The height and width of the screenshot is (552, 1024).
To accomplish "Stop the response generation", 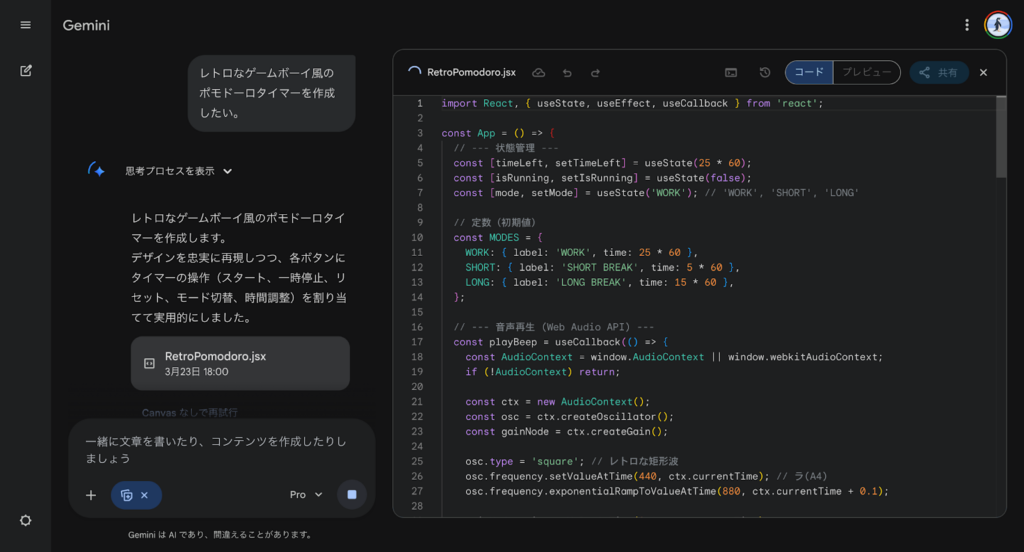I will point(352,495).
